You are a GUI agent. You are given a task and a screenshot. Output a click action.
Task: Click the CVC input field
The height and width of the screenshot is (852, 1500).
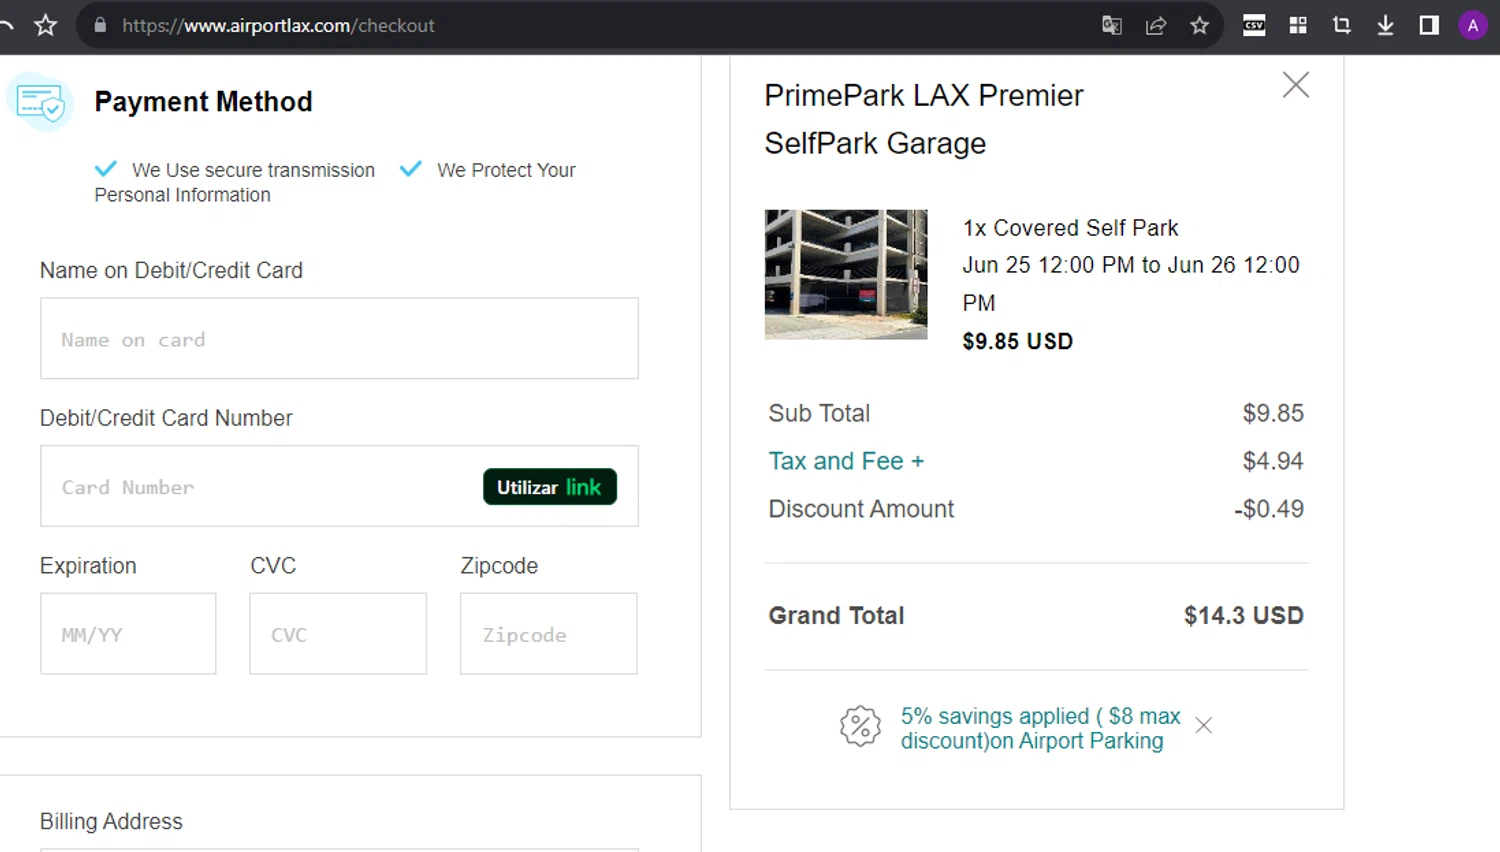pyautogui.click(x=338, y=634)
